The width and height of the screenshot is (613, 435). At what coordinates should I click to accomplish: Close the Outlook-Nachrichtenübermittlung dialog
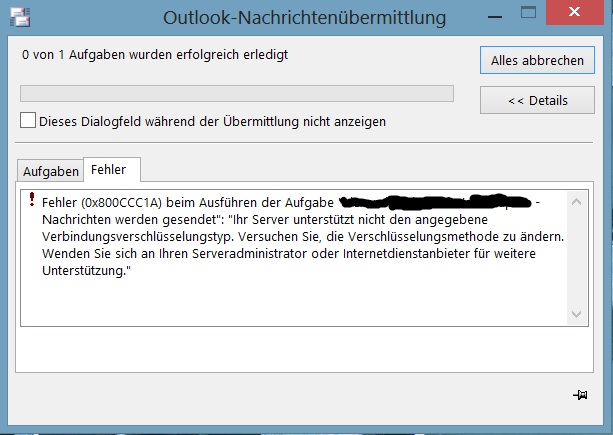coord(574,12)
